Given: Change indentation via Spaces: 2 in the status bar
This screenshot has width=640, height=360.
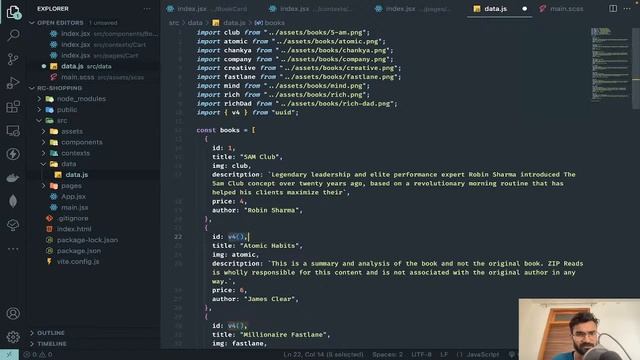Looking at the screenshot, I should point(387,354).
